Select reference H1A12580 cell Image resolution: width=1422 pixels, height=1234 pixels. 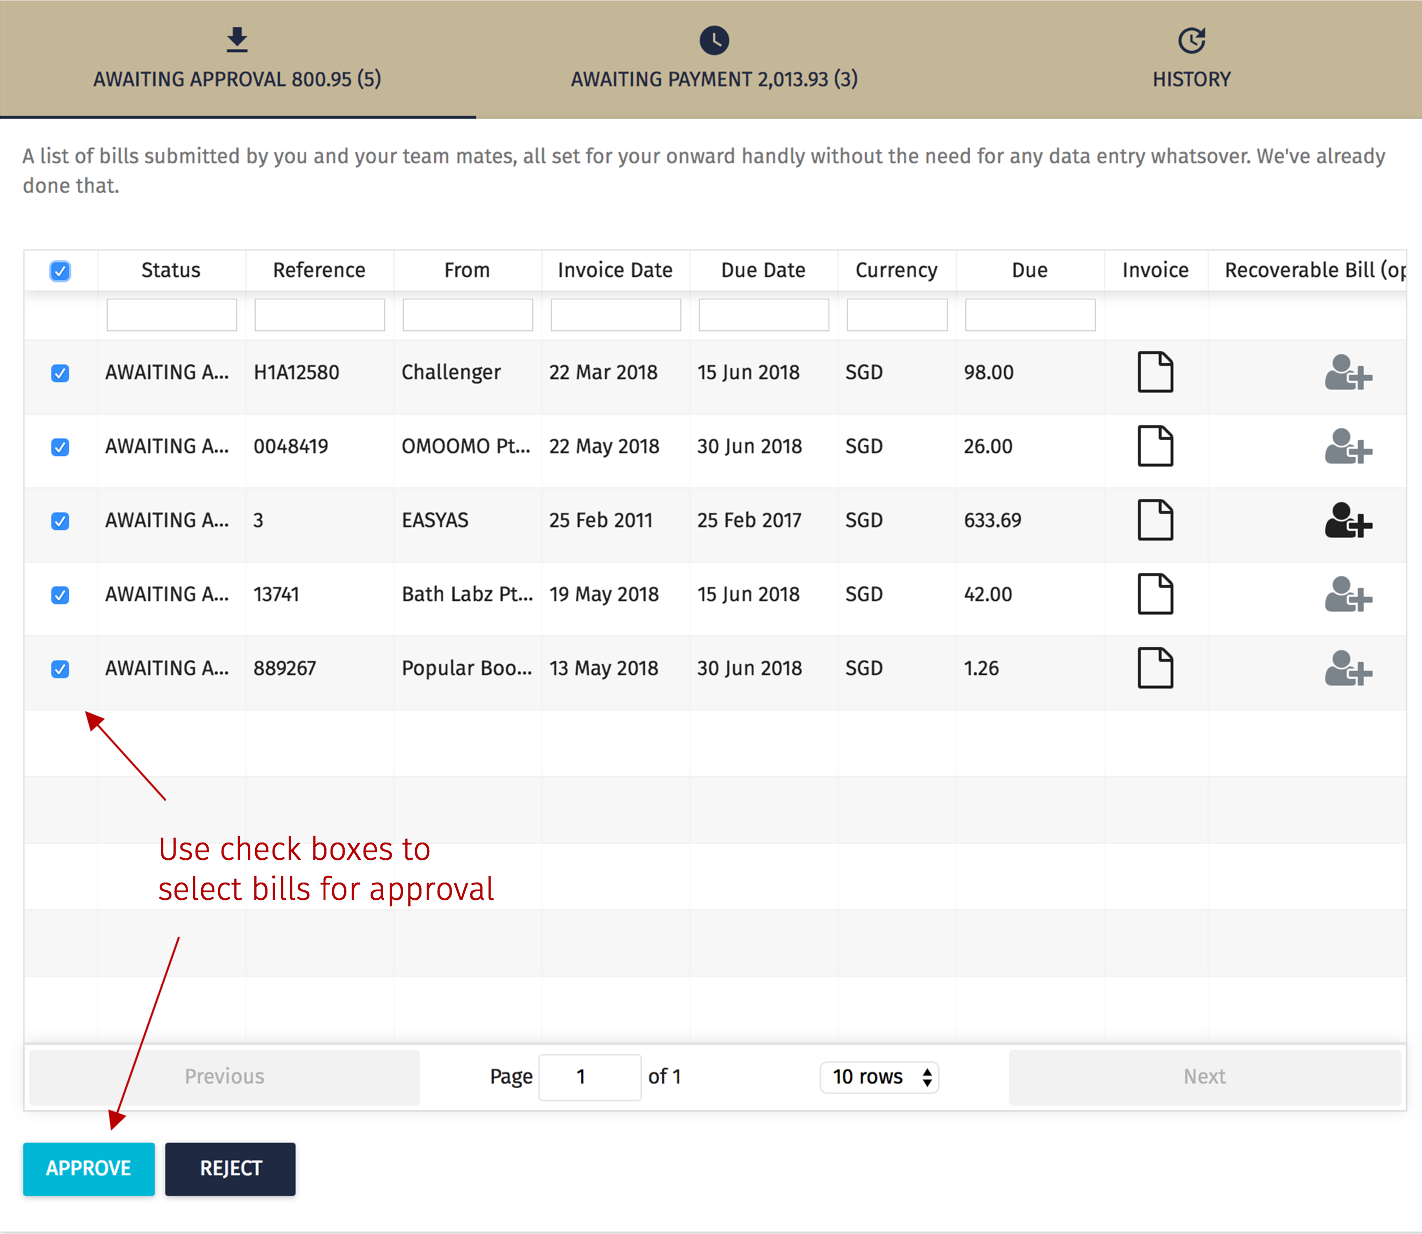pos(297,372)
